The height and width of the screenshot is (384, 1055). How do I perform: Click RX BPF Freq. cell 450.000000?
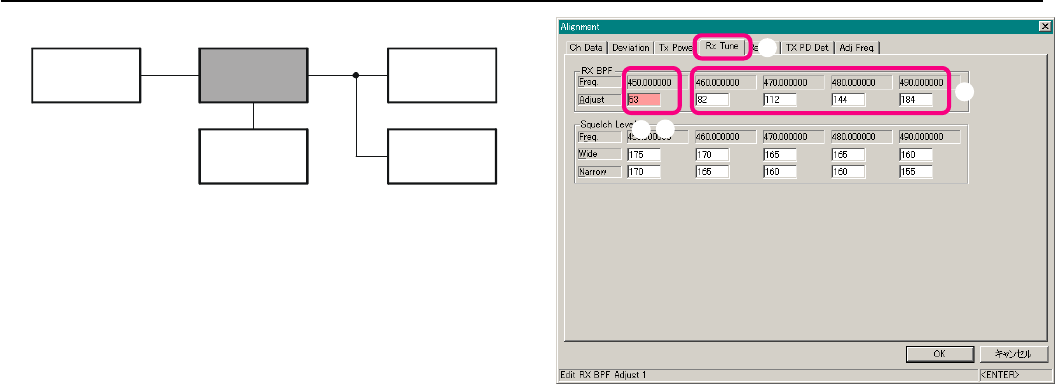[x=657, y=82]
